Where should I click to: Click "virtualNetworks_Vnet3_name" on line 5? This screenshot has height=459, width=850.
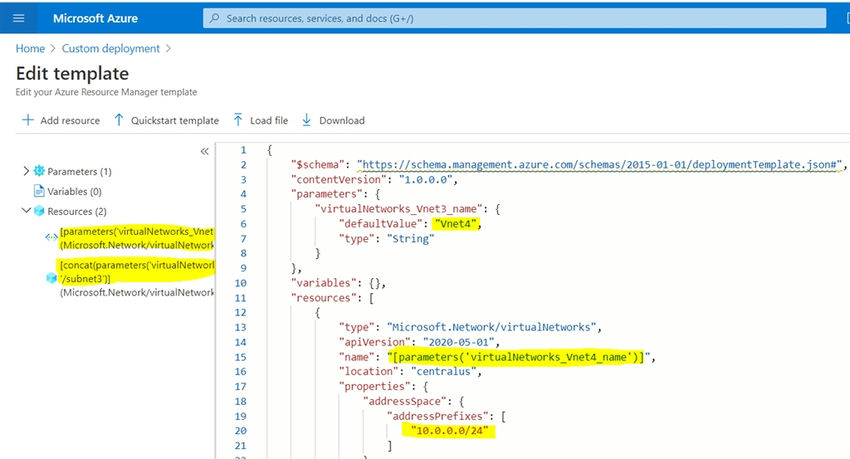coord(398,209)
